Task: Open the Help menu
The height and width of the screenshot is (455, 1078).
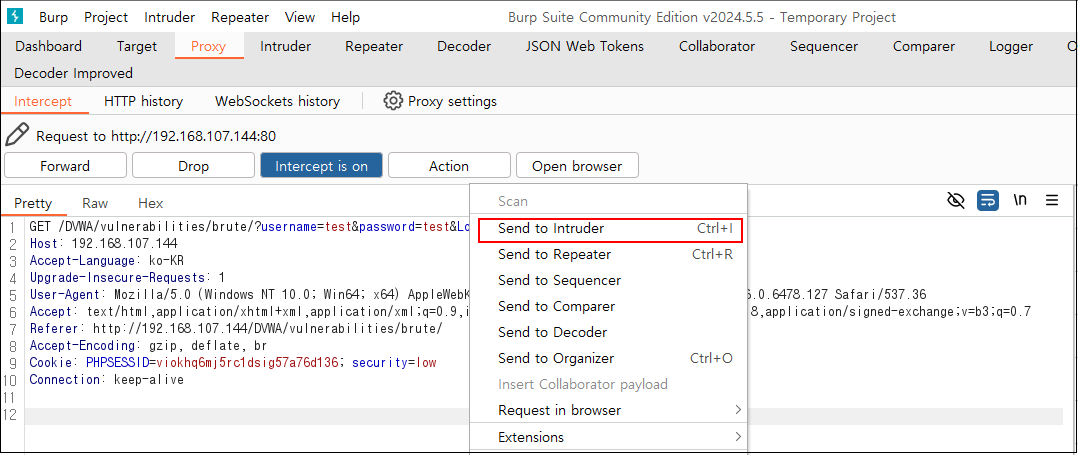Action: pos(345,17)
